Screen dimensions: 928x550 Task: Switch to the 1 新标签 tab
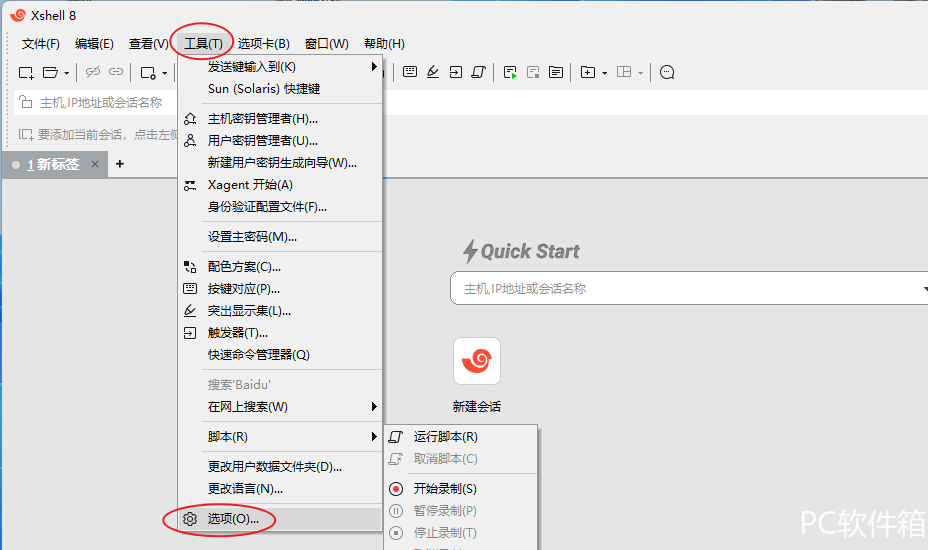click(53, 165)
